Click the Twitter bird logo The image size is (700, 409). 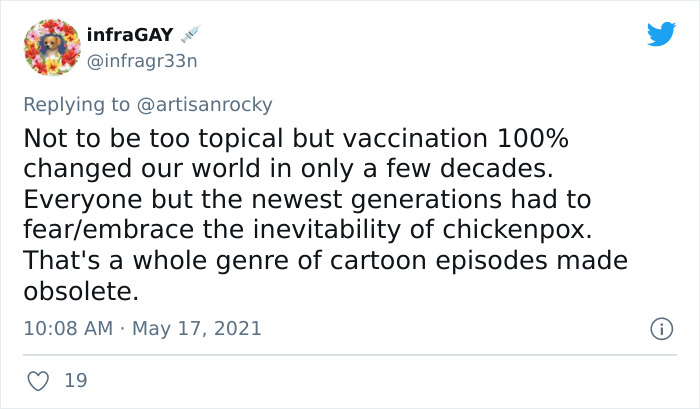tap(661, 35)
